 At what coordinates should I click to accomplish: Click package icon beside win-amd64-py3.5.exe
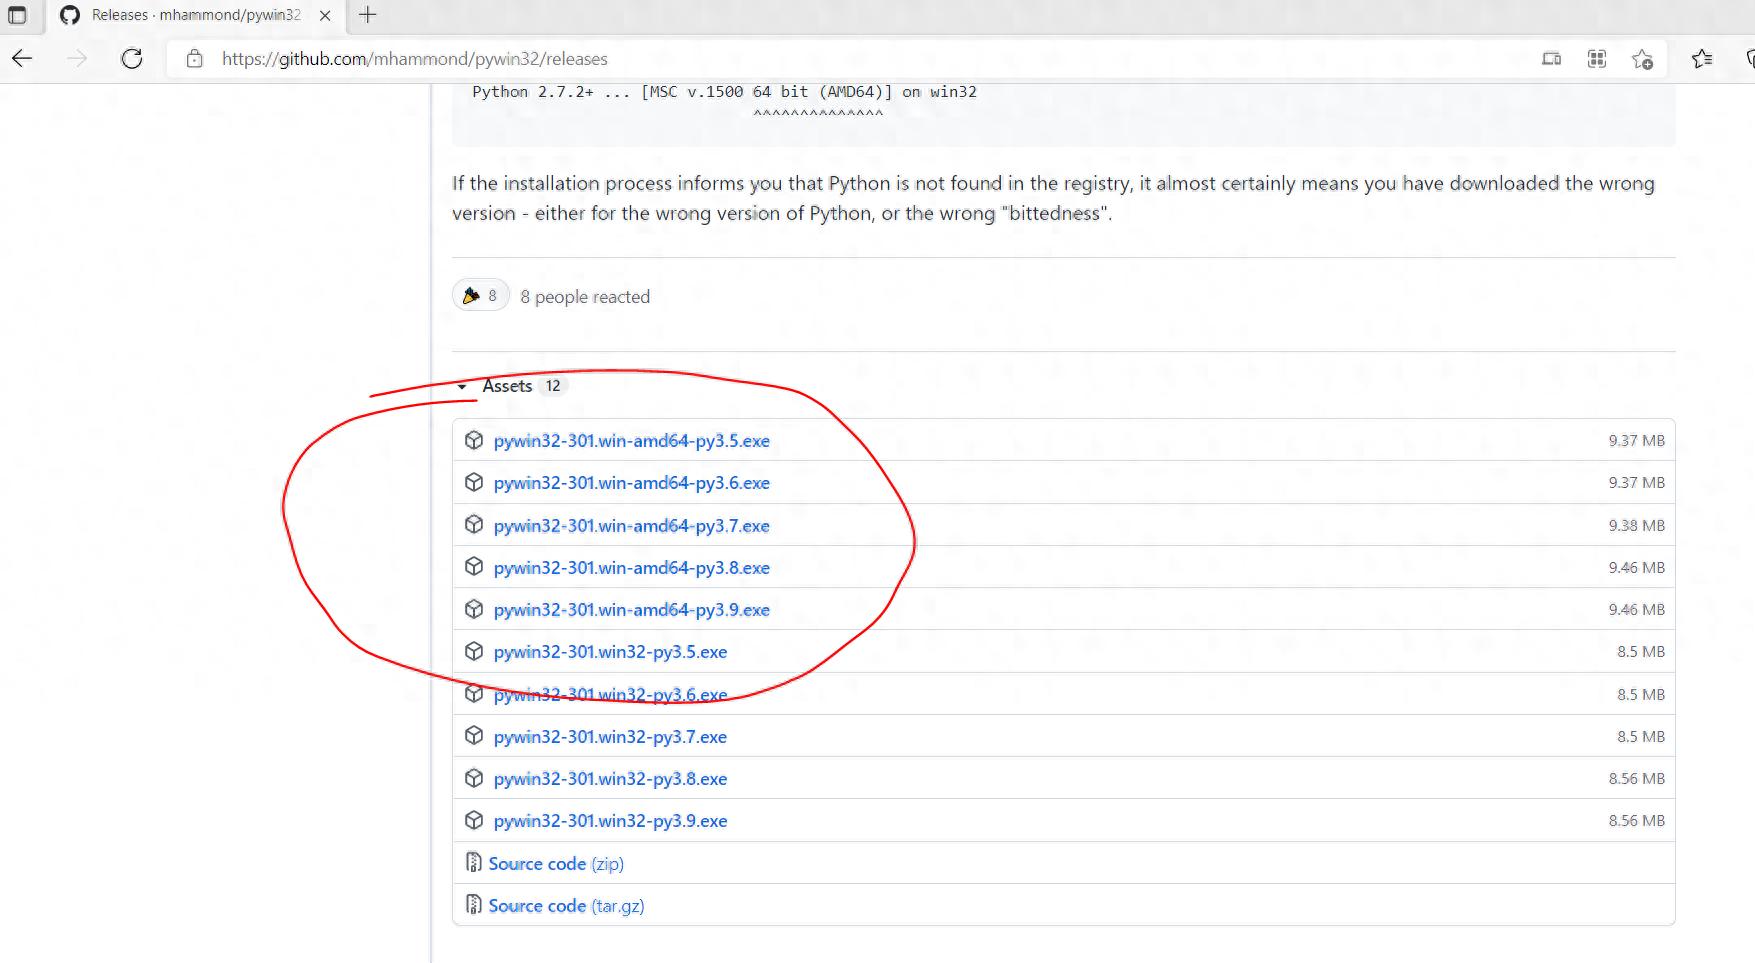[474, 440]
